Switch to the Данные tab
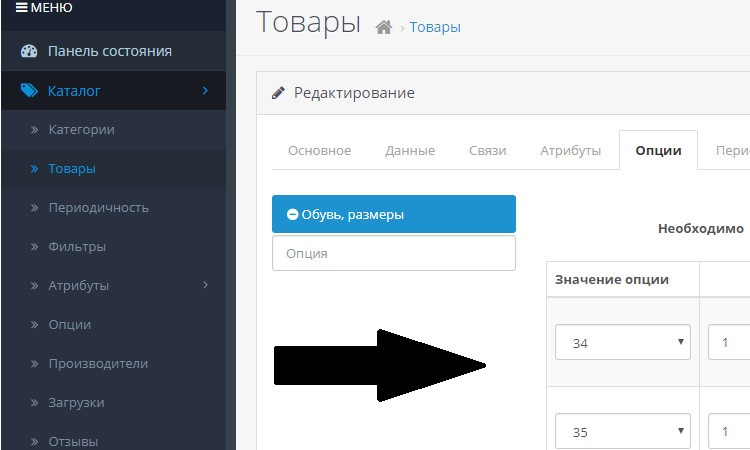750x450 pixels. (410, 151)
